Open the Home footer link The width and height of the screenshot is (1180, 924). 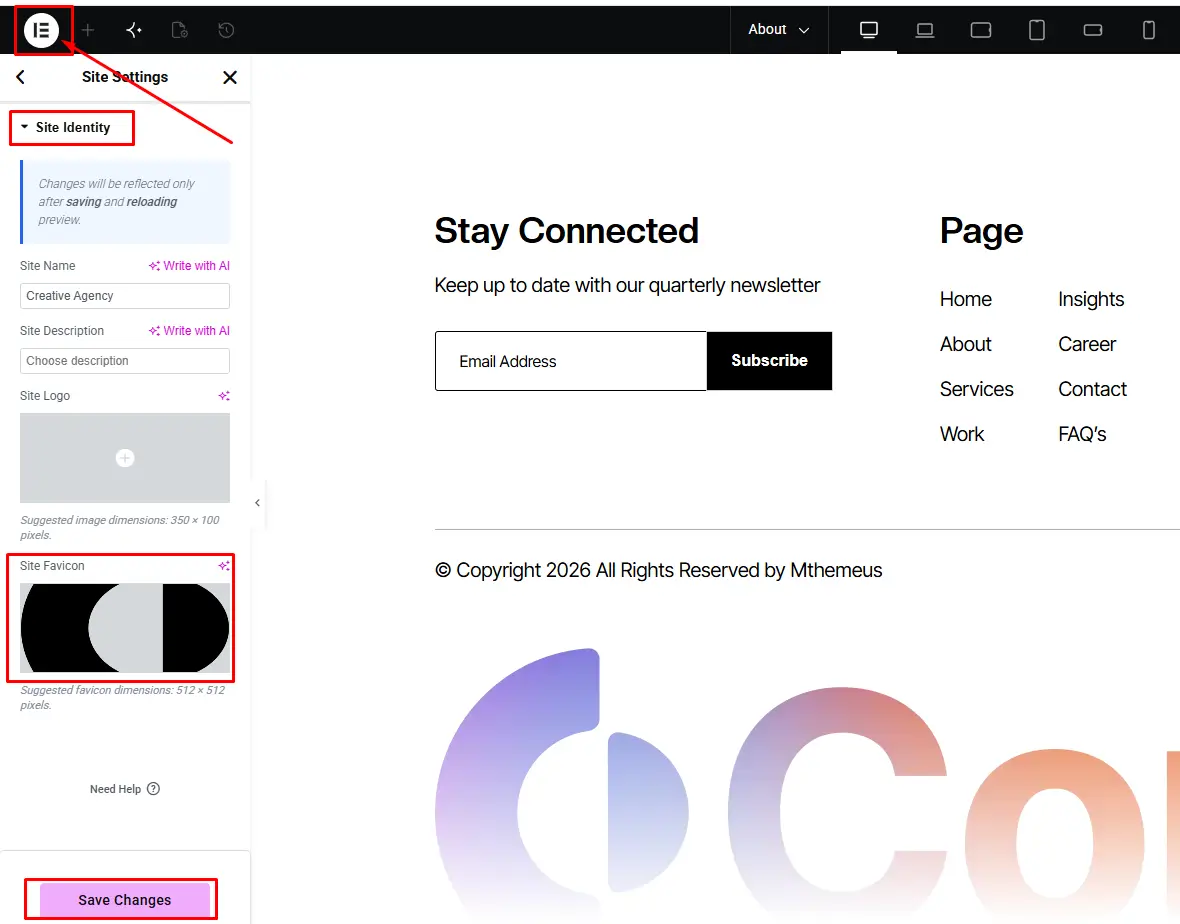[966, 299]
